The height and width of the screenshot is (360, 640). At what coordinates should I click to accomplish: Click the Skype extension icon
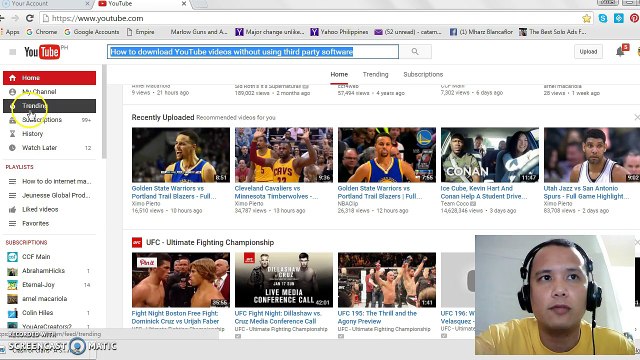603,18
